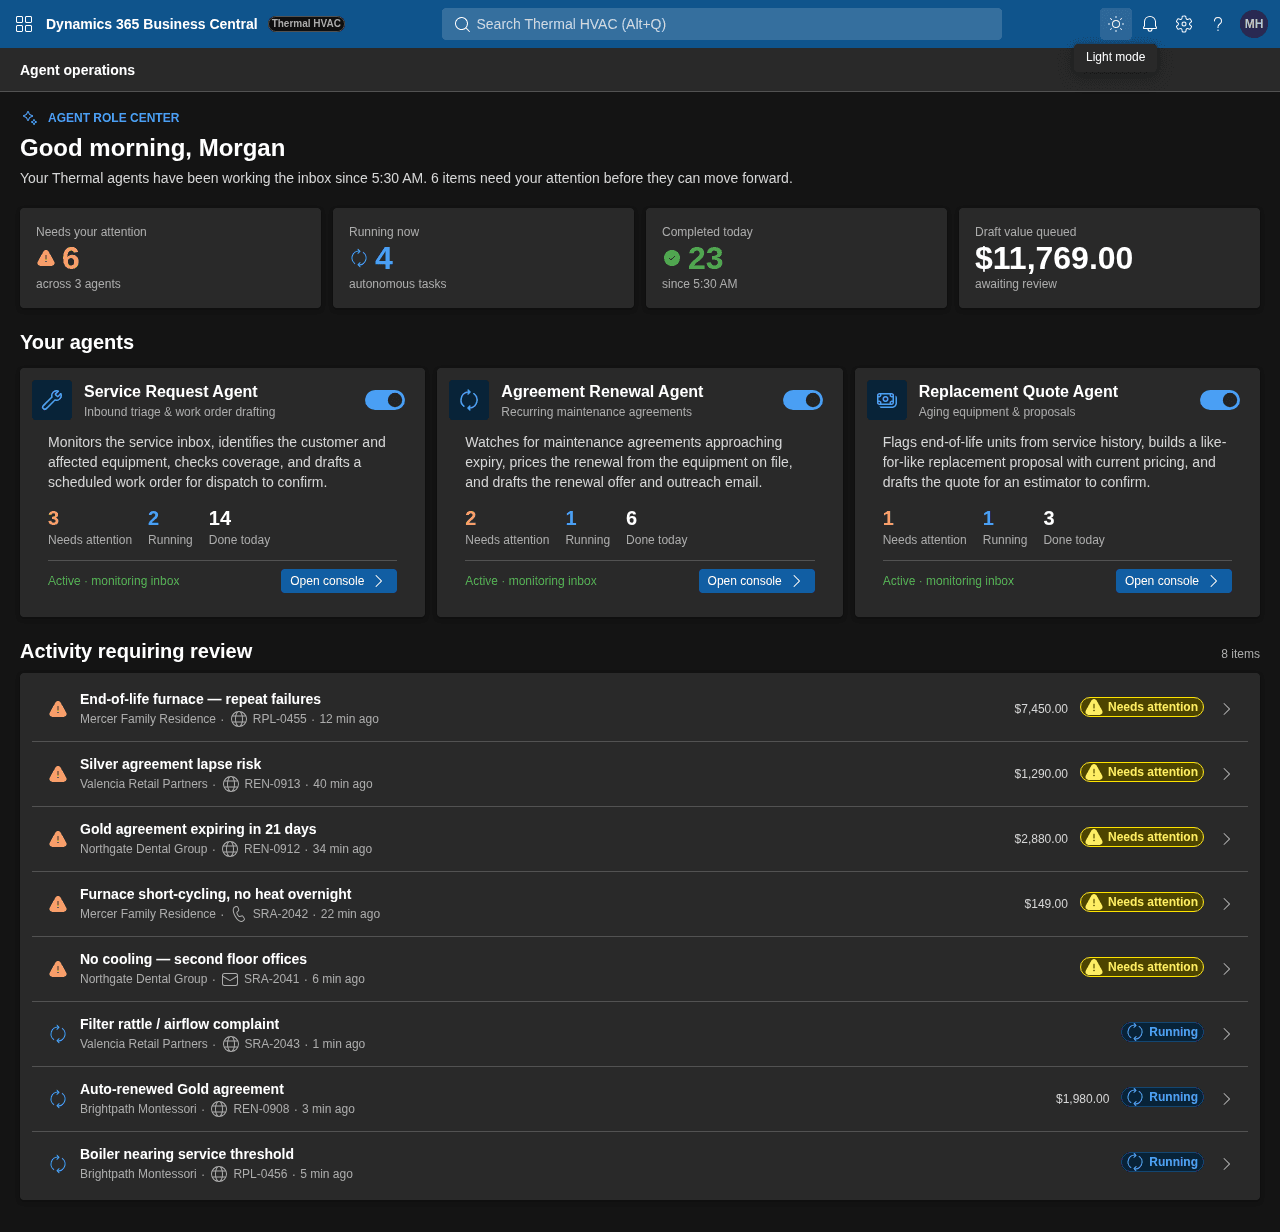
Task: Click phone icon beside SRA-2042
Action: pyautogui.click(x=239, y=914)
